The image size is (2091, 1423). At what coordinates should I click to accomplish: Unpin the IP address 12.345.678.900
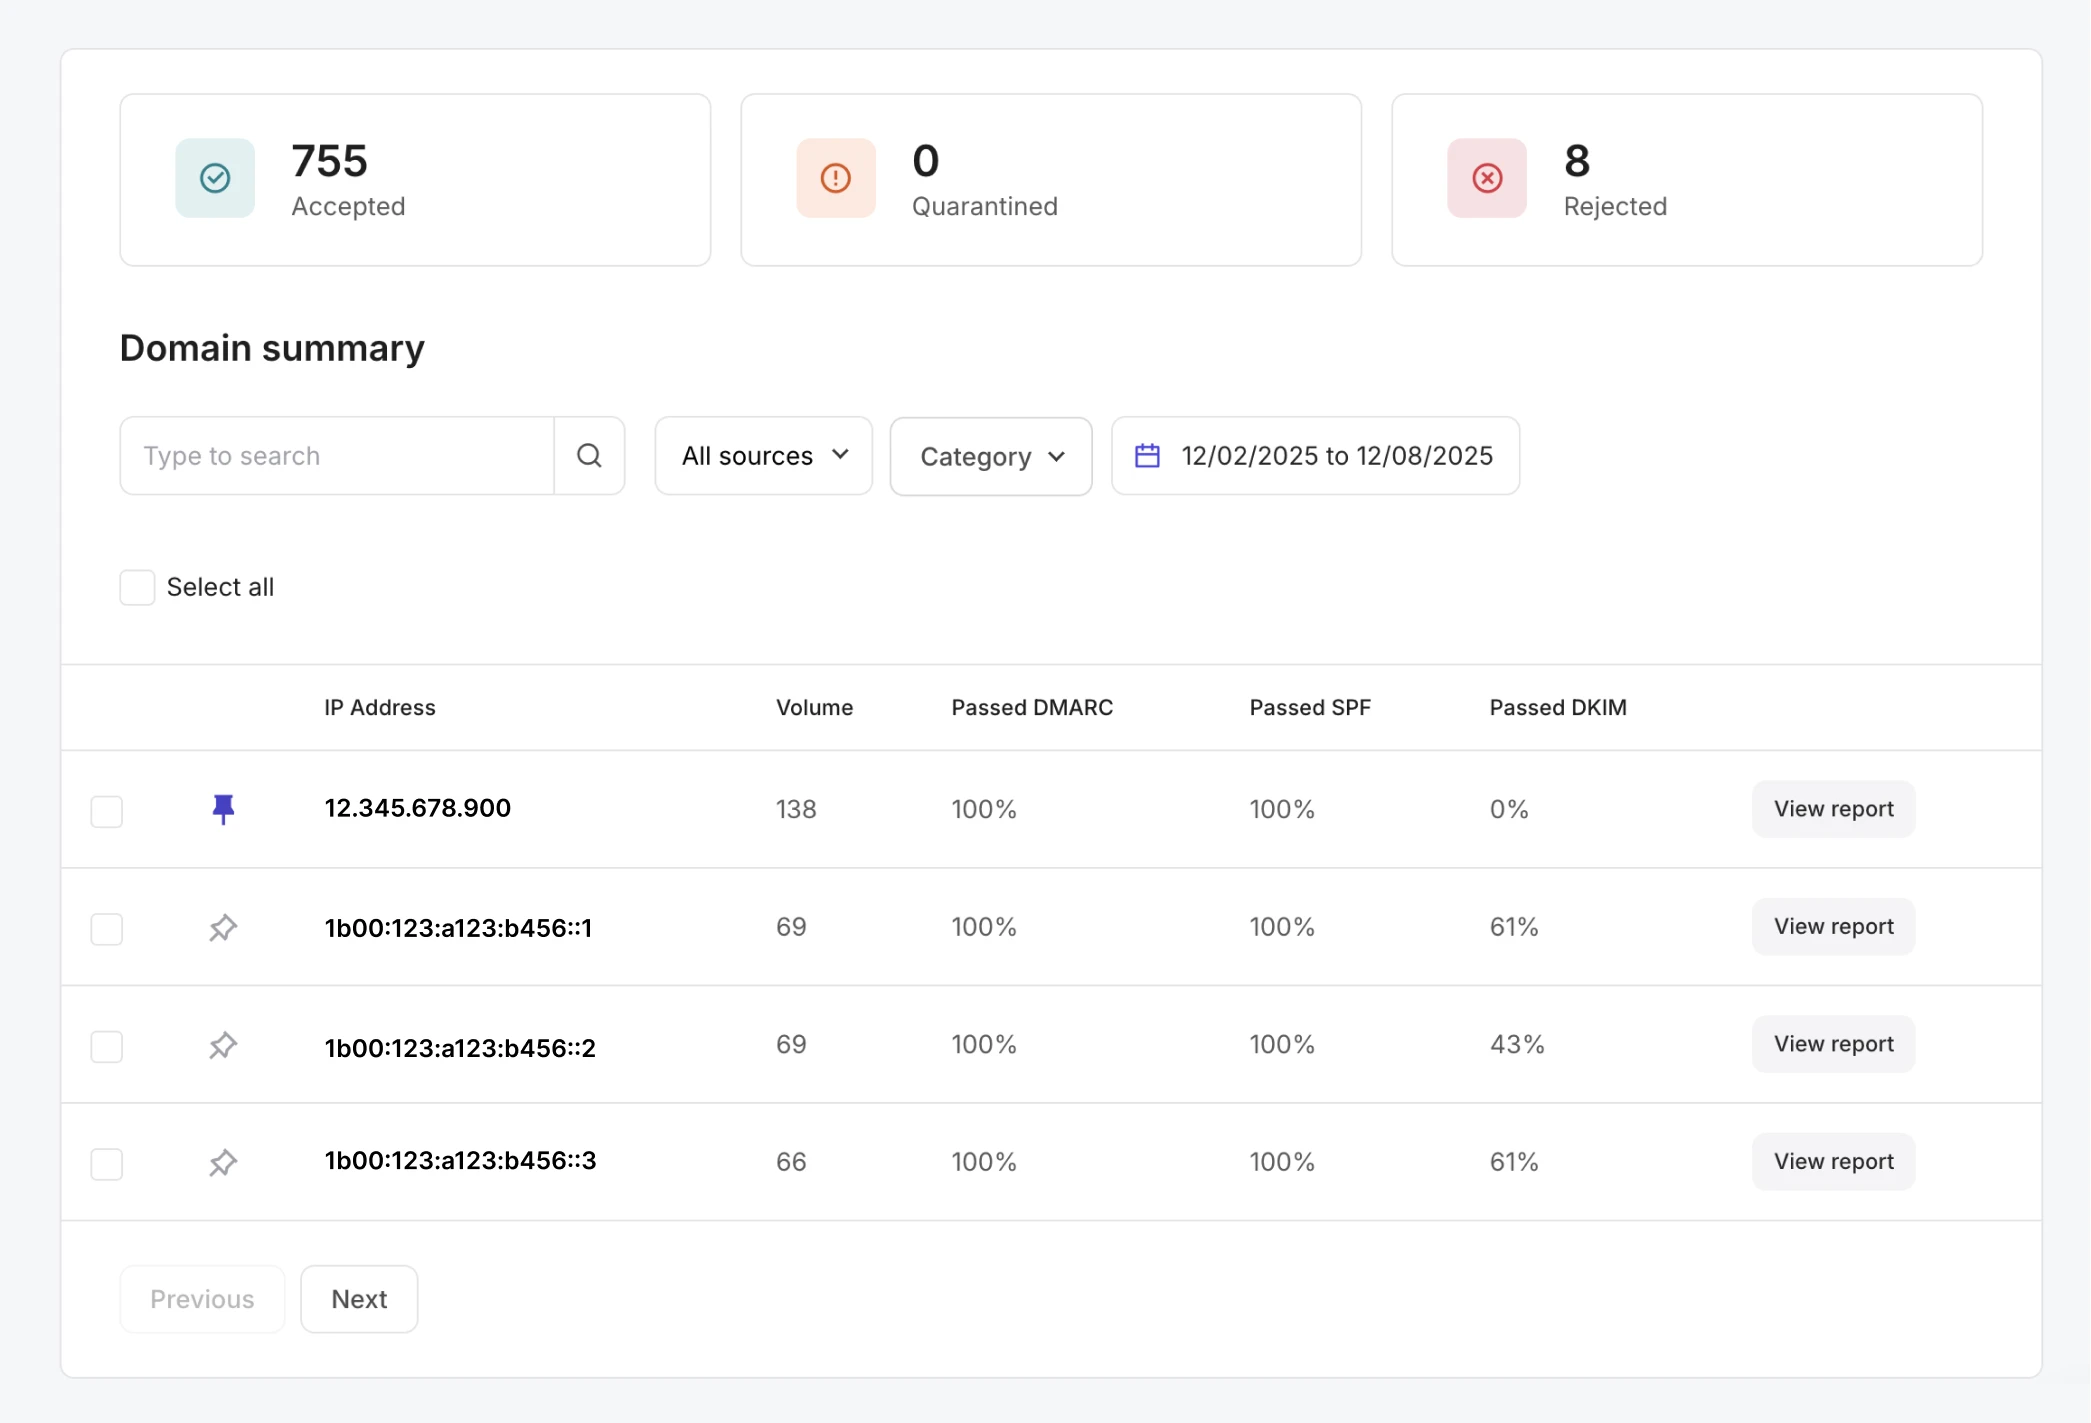[223, 809]
